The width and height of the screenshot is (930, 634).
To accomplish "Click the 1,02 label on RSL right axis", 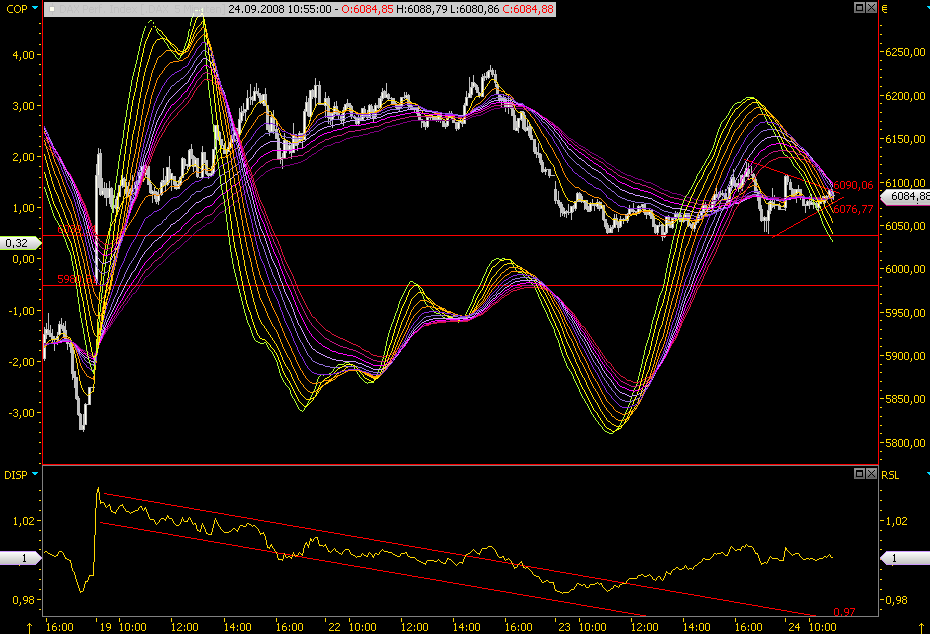I will coord(896,521).
